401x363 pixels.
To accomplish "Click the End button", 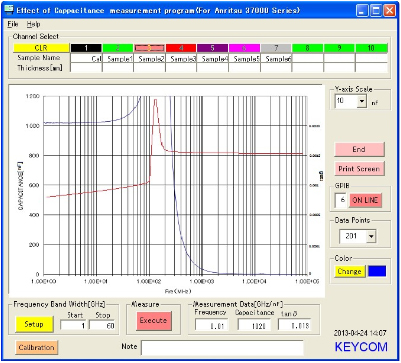I will (x=359, y=149).
